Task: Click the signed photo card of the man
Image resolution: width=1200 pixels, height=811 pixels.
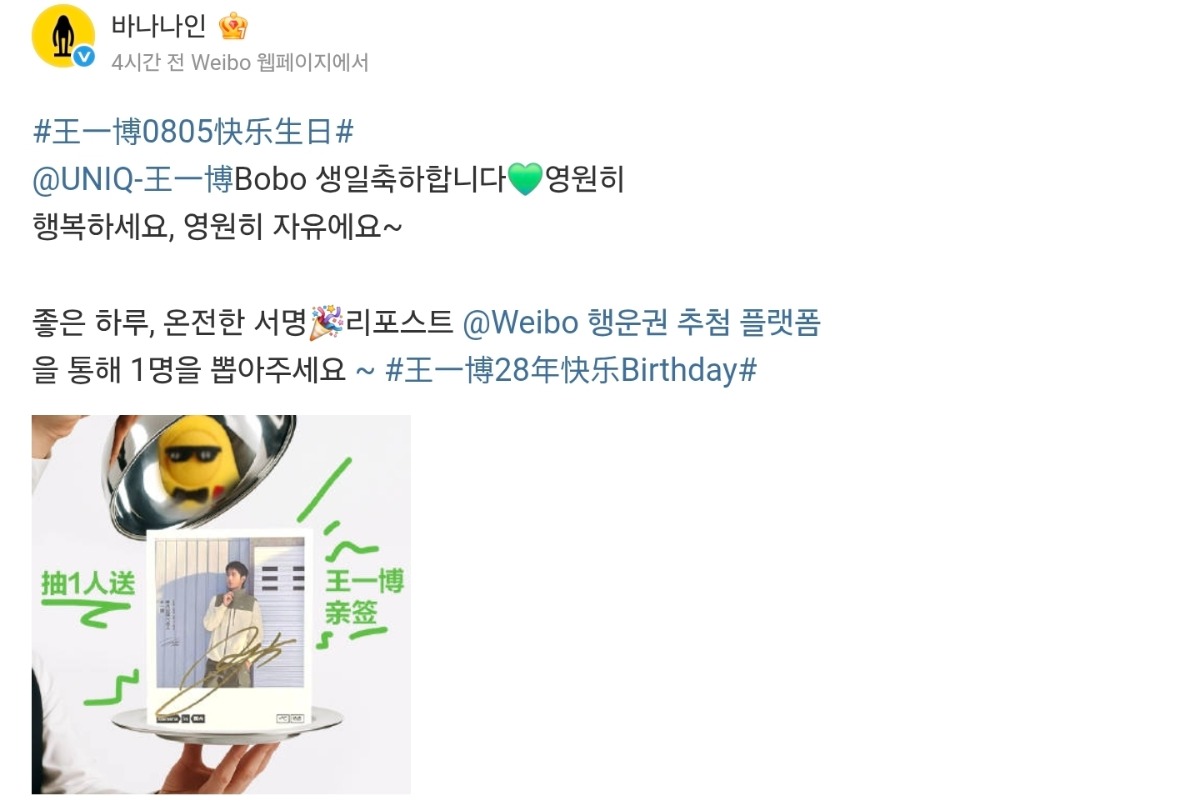Action: 229,627
